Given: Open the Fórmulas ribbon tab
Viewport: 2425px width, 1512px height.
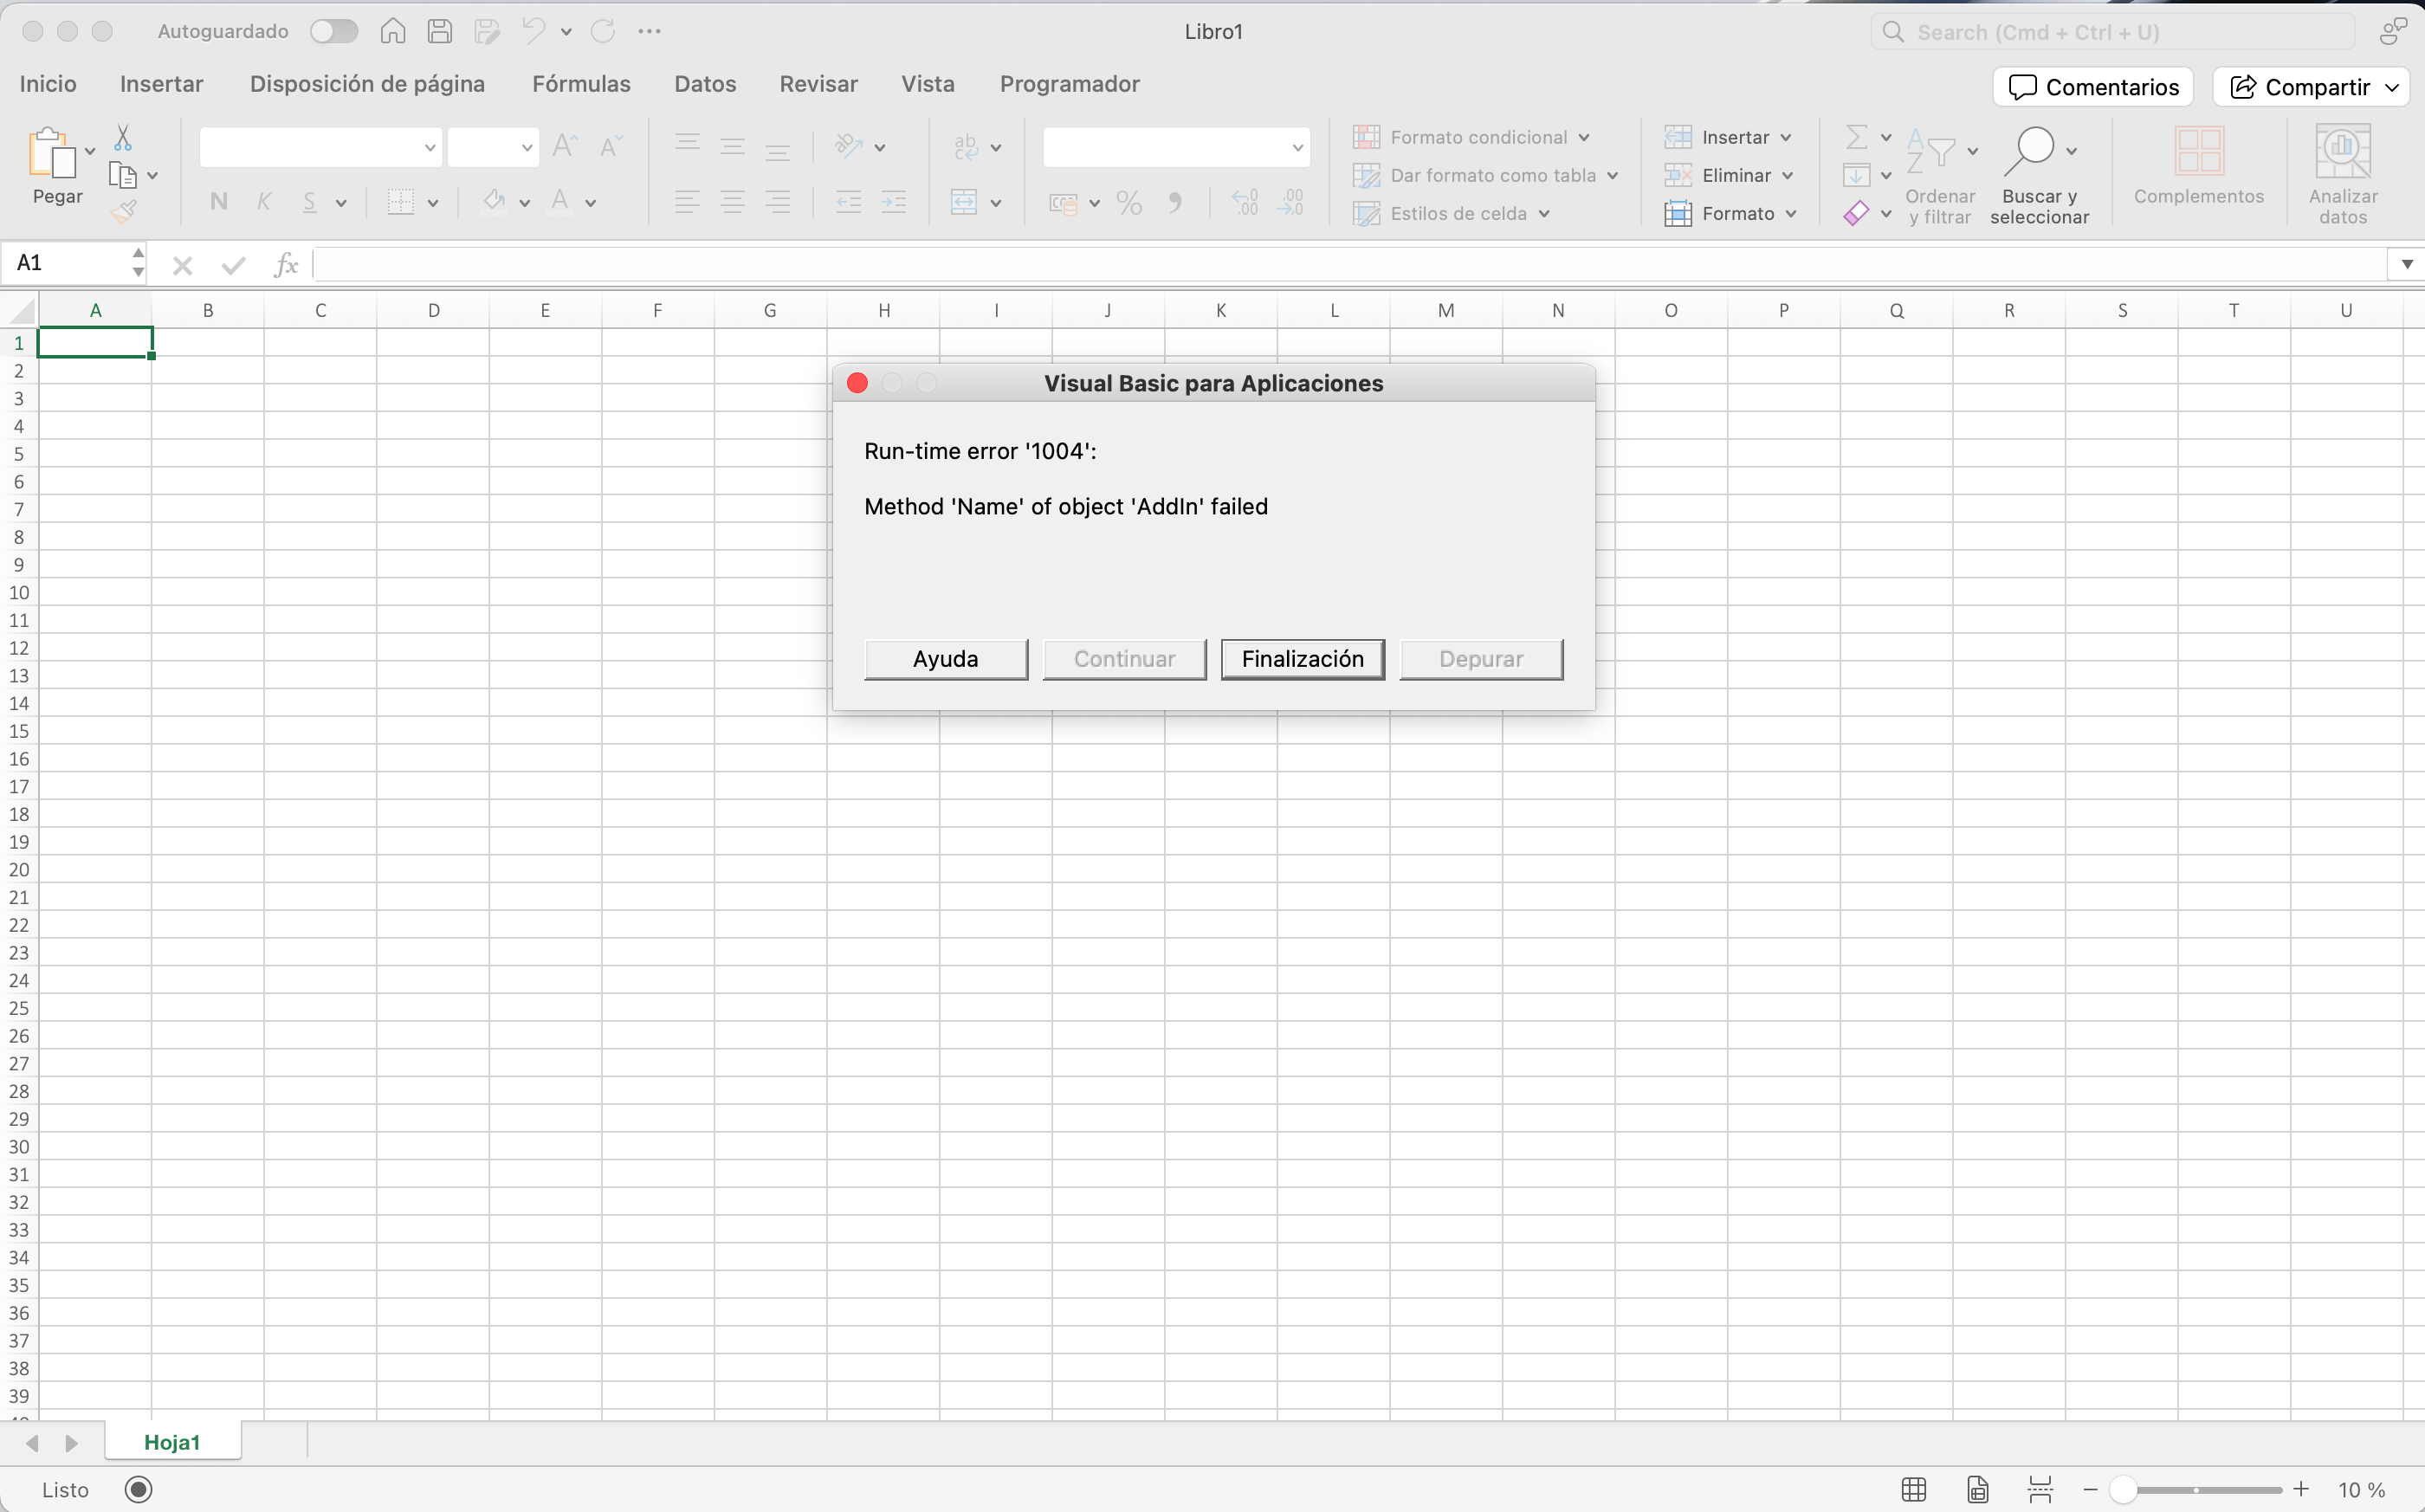Looking at the screenshot, I should [x=581, y=84].
